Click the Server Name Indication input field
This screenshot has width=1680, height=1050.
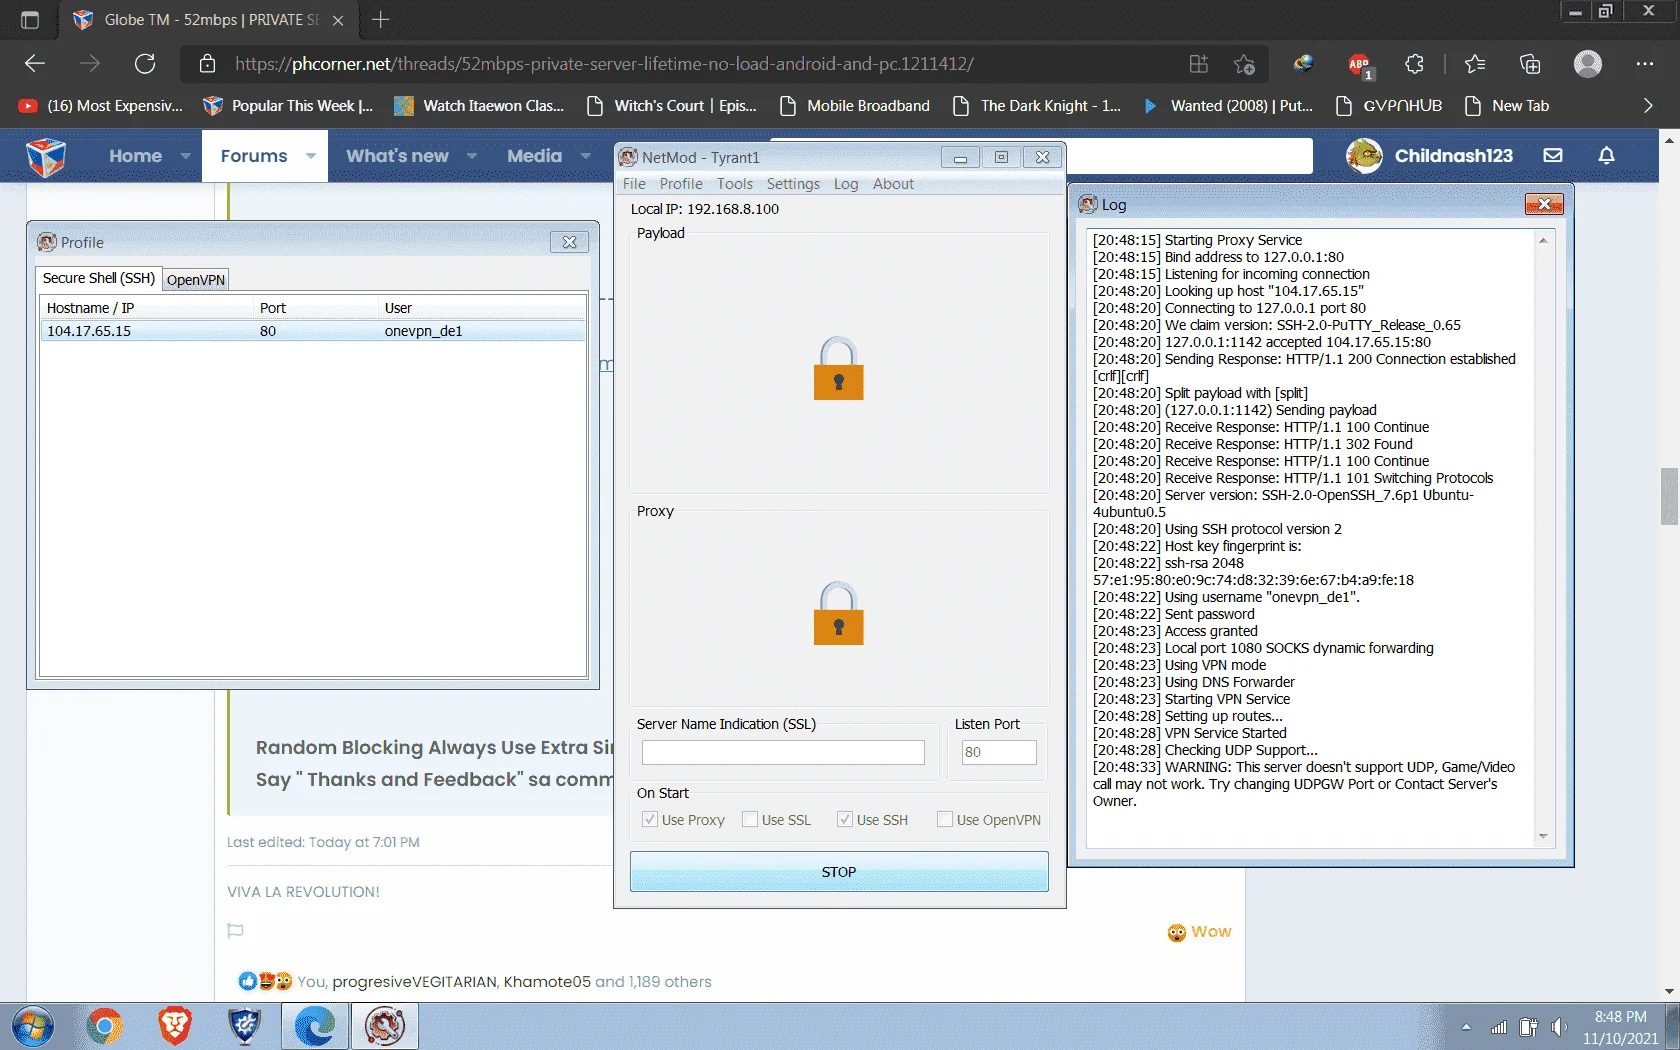(x=783, y=752)
